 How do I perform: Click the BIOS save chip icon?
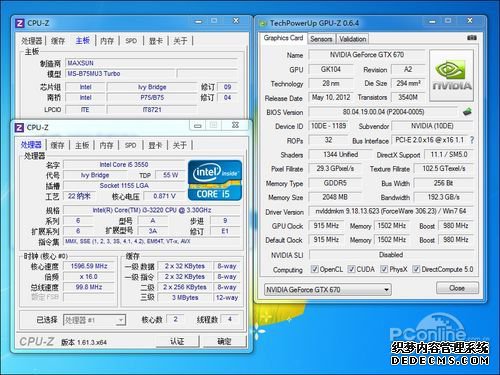(x=467, y=112)
